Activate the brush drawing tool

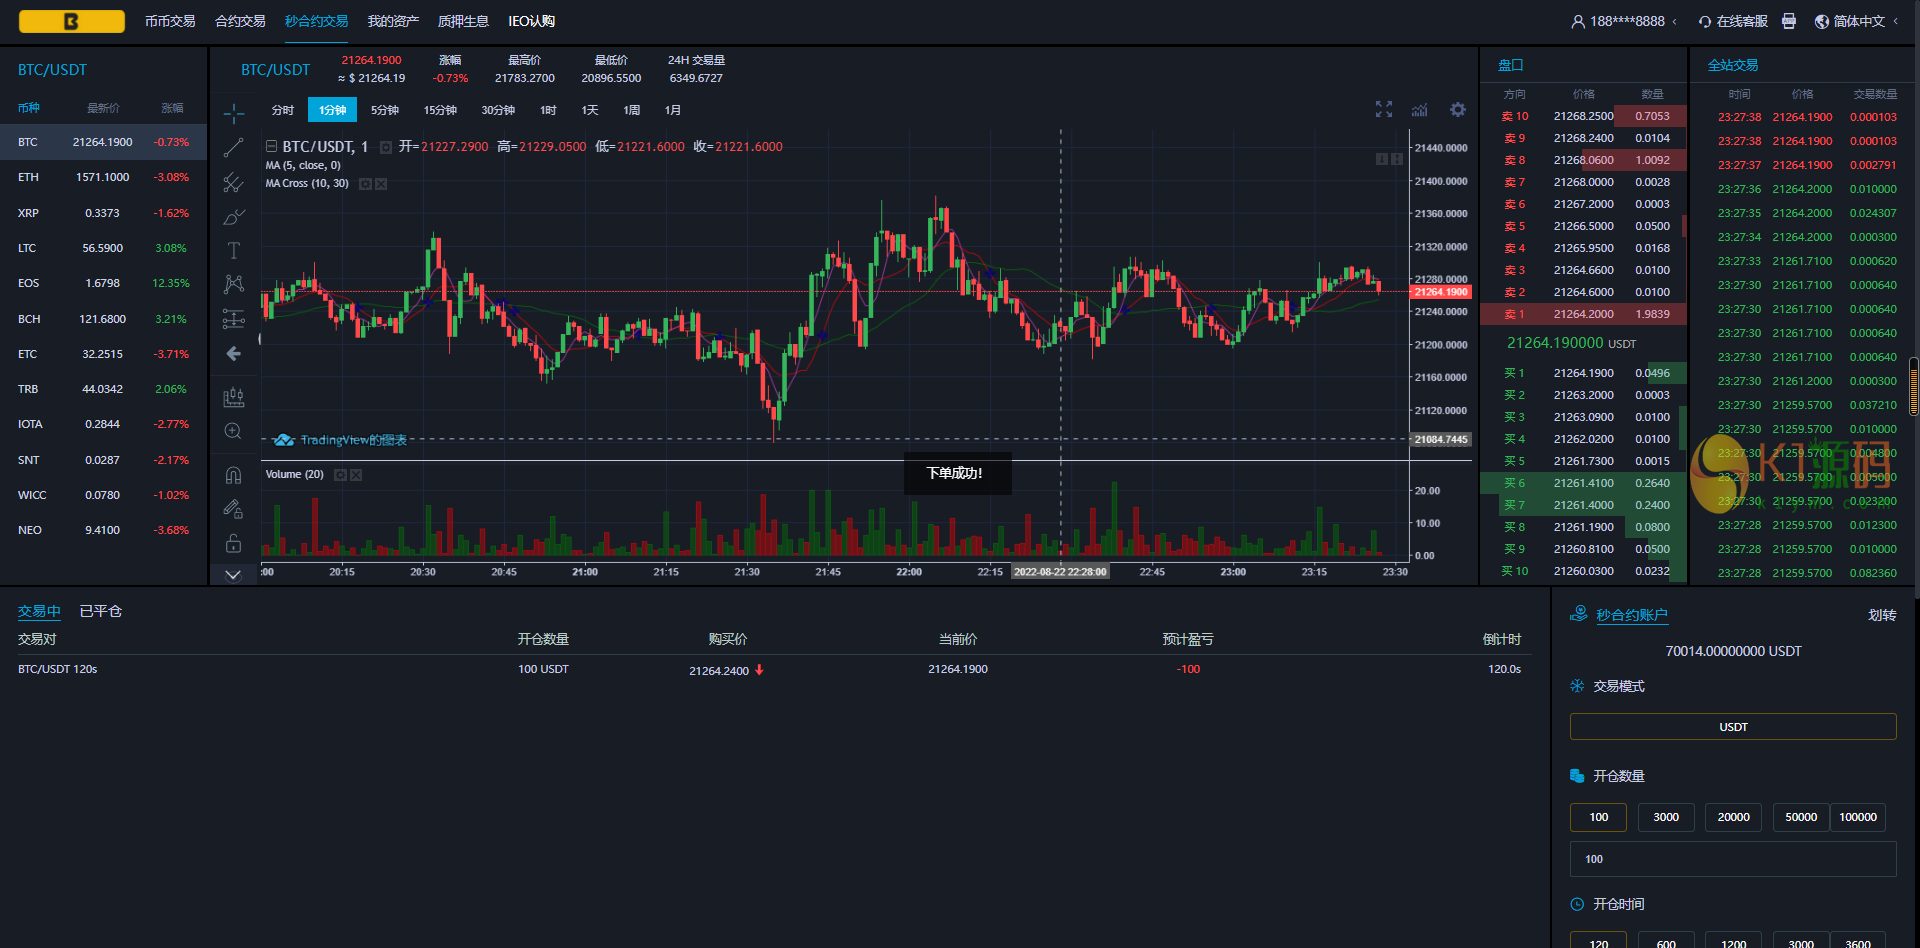point(233,217)
